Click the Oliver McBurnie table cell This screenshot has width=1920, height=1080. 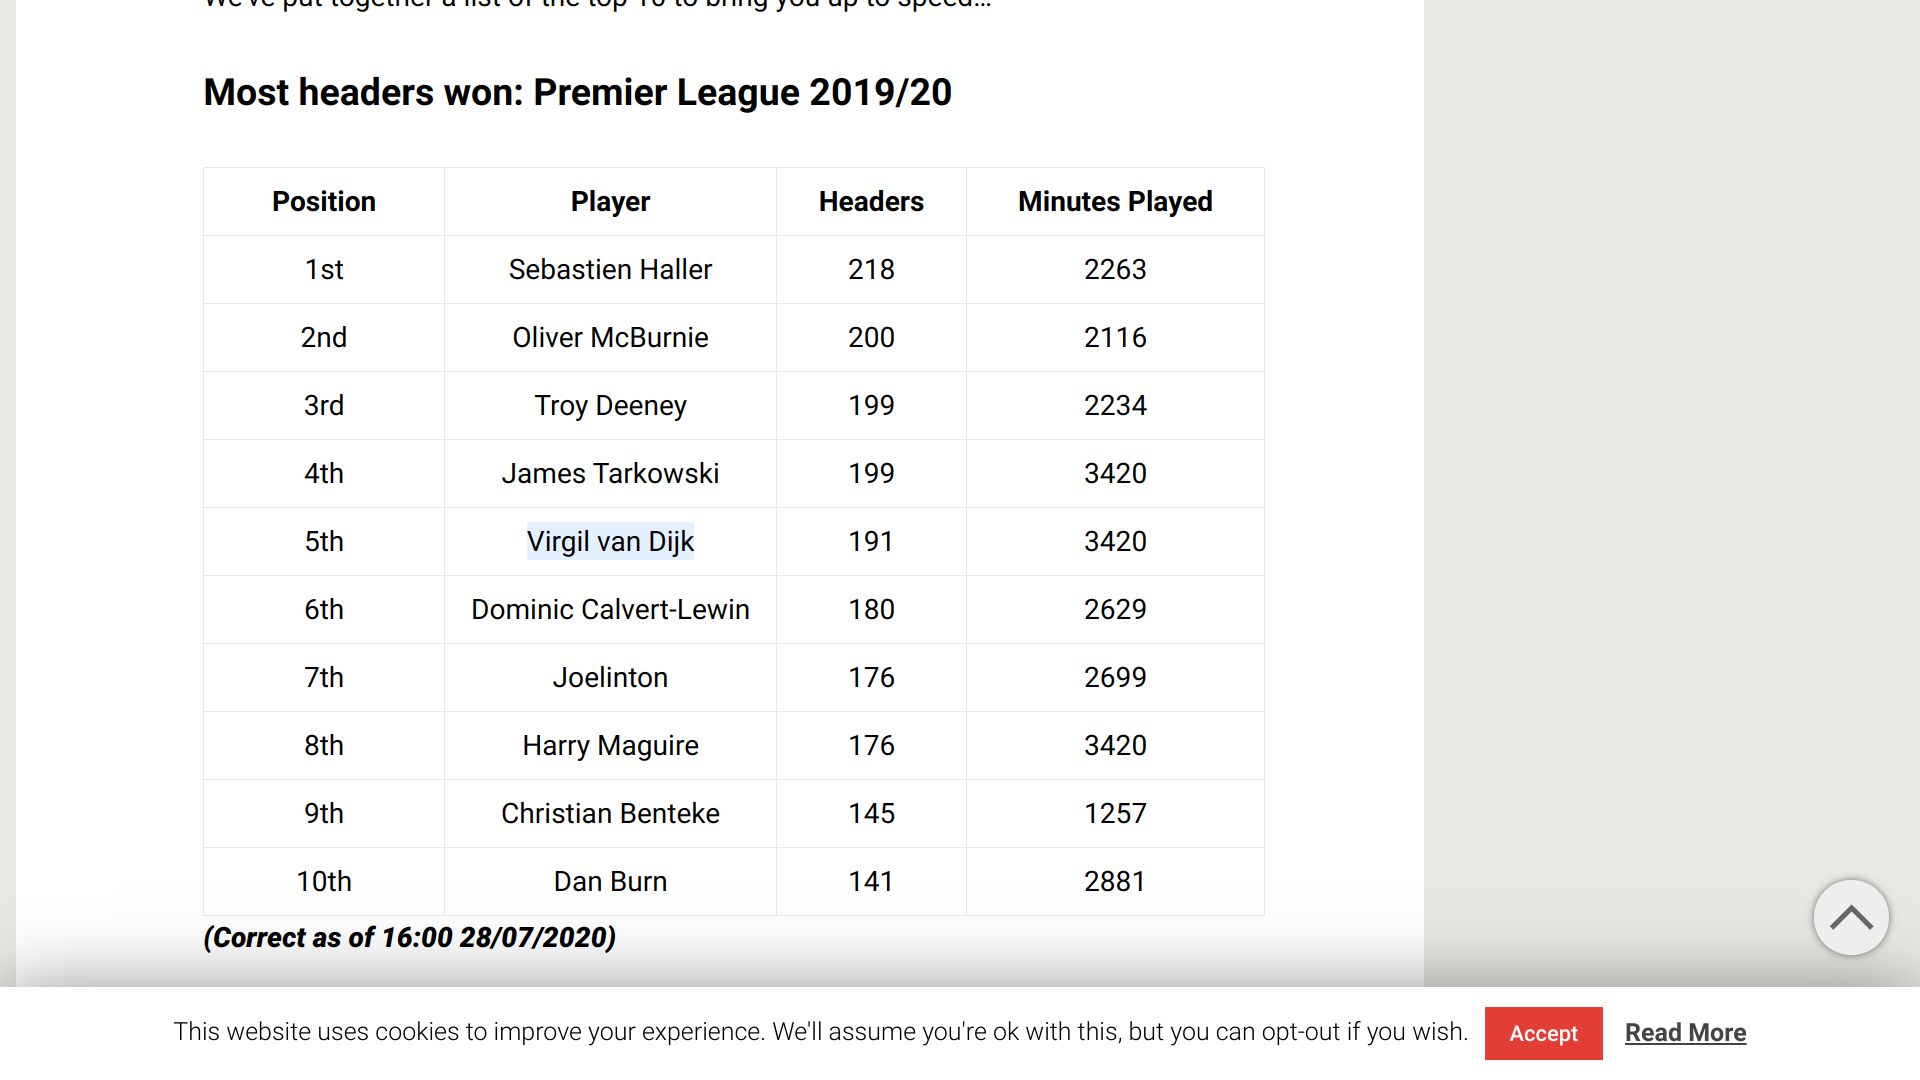point(610,338)
